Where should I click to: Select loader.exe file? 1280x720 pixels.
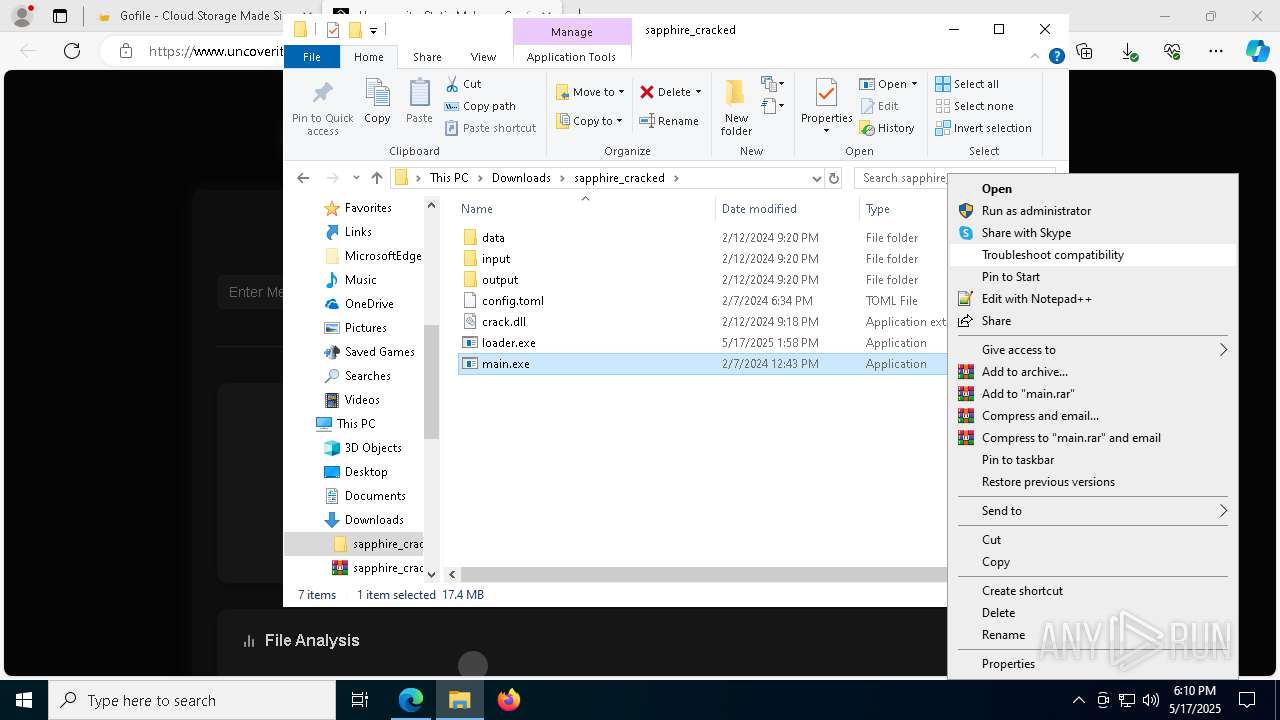tap(508, 343)
